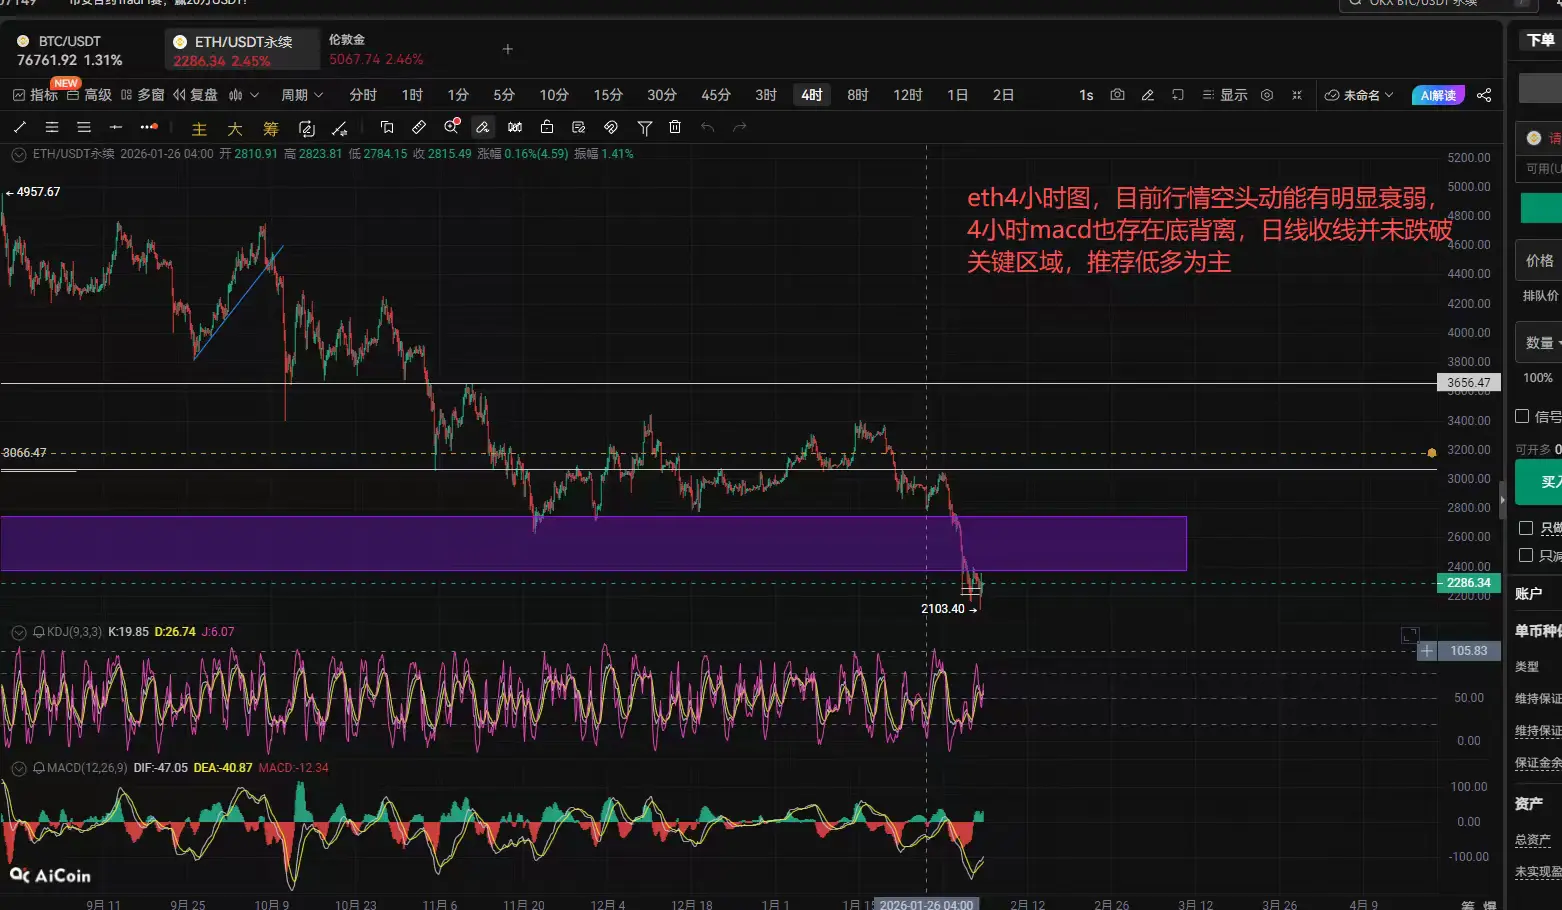The image size is (1562, 910).
Task: Lock all drawings with the padlock icon
Action: [x=547, y=127]
